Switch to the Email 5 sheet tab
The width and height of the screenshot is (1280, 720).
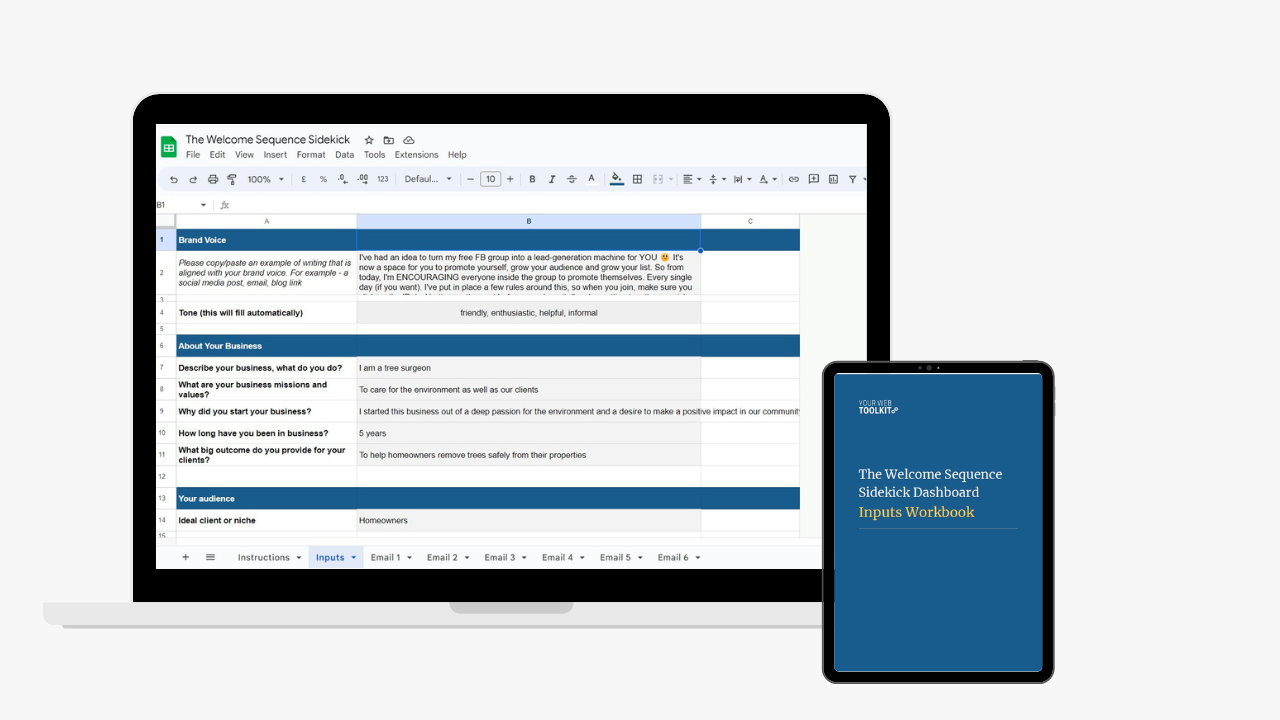(x=615, y=557)
